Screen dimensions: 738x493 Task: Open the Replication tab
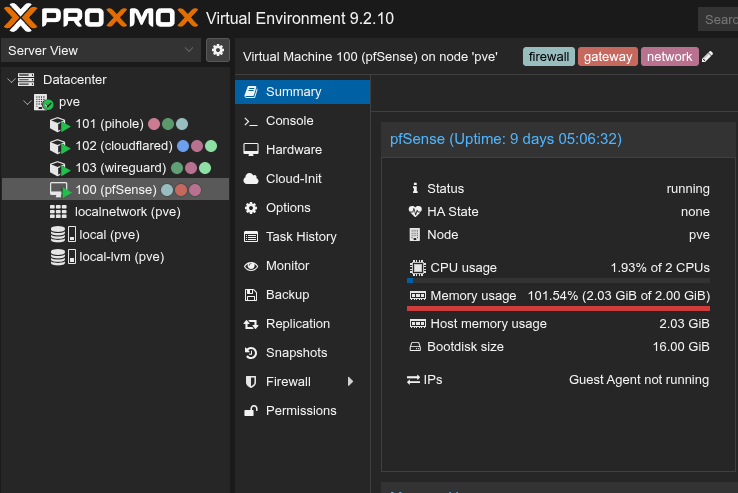pyautogui.click(x=302, y=324)
